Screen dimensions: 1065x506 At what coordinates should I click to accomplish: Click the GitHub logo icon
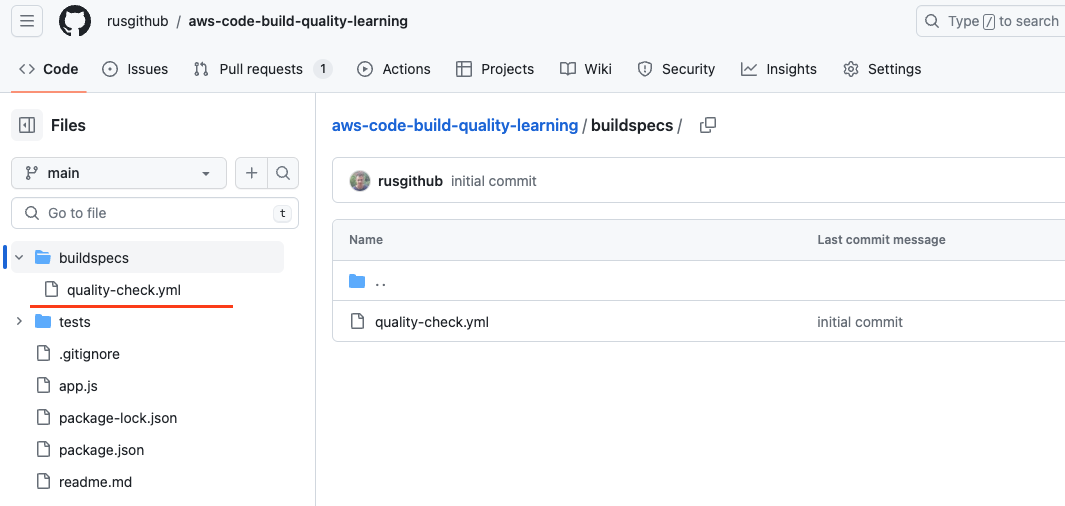[x=75, y=21]
